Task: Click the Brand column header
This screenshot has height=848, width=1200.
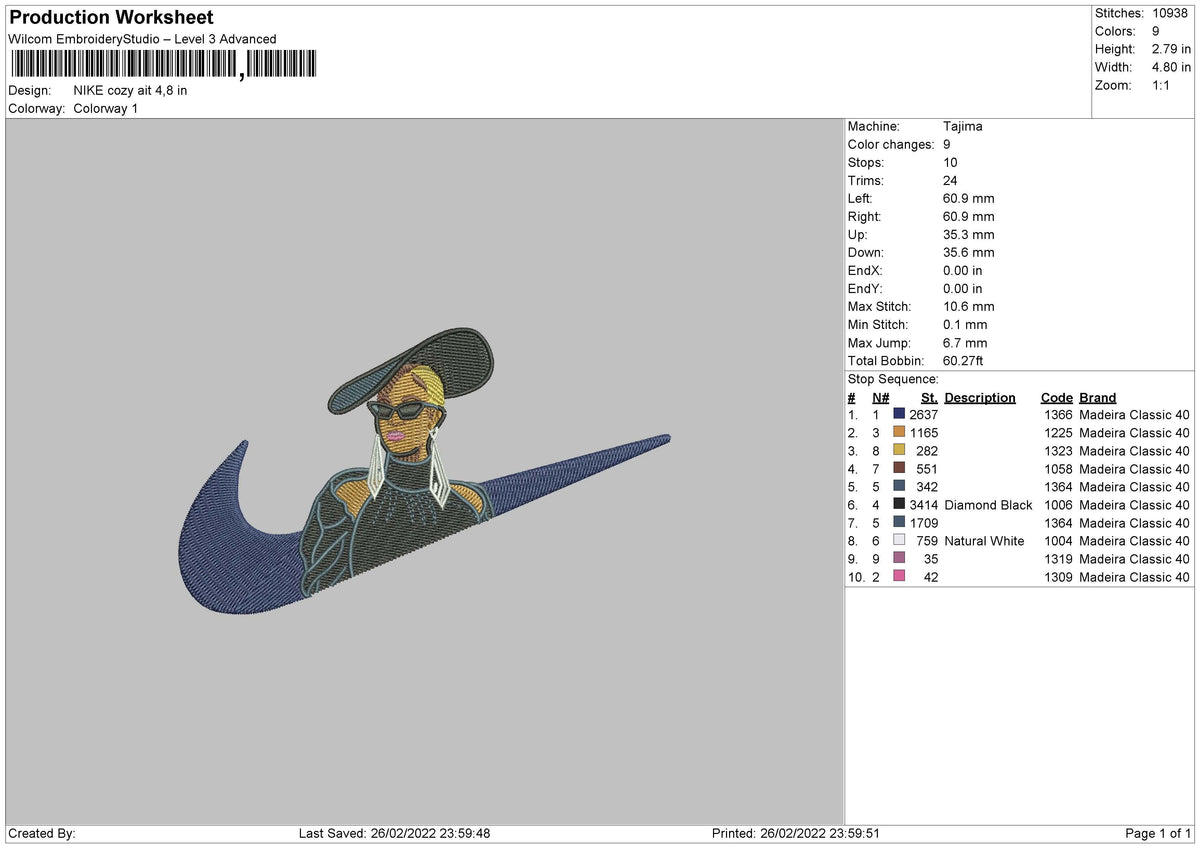Action: (1097, 398)
